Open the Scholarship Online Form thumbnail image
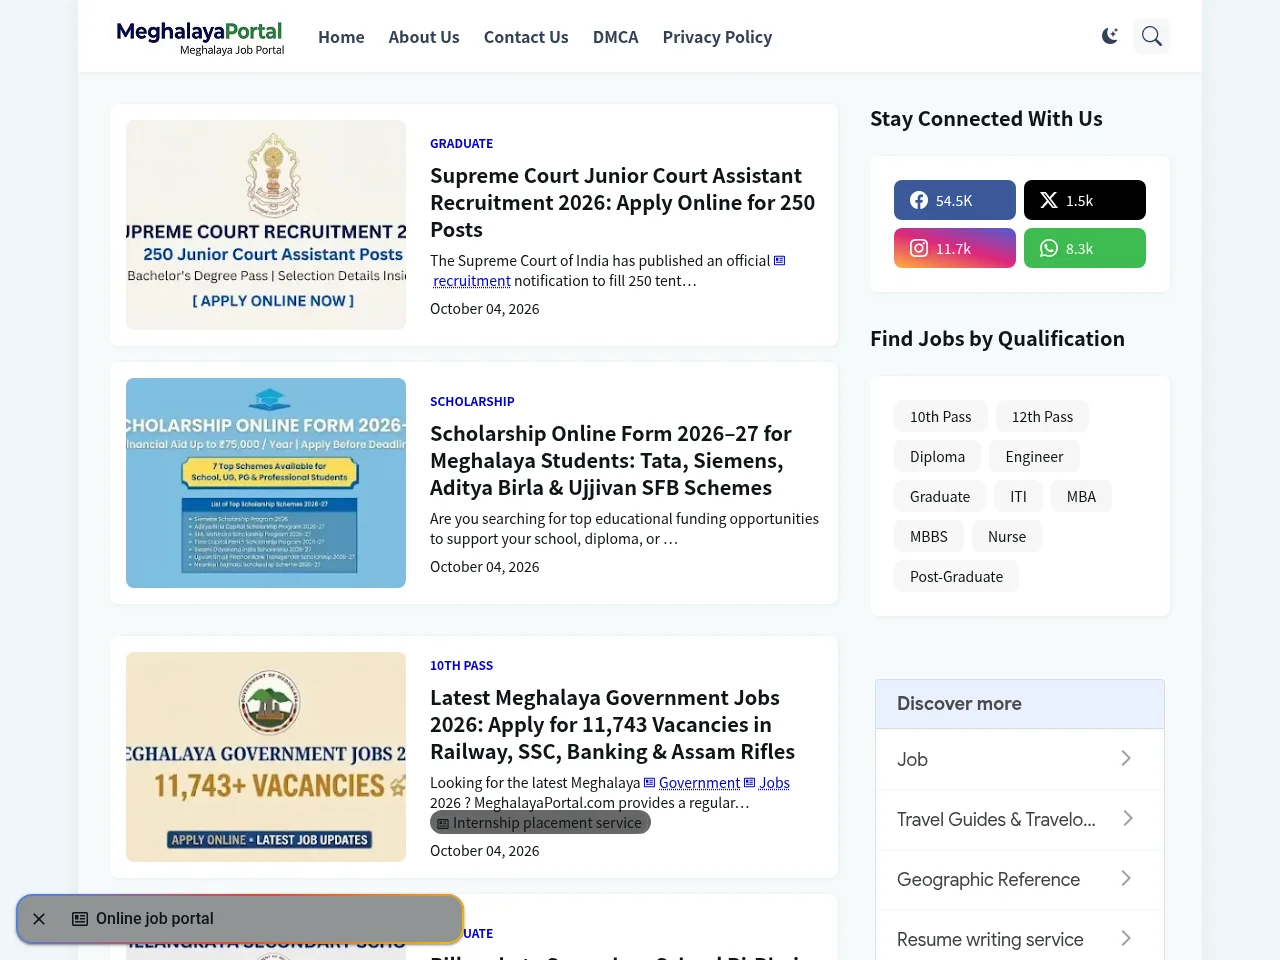This screenshot has height=960, width=1280. coord(266,483)
